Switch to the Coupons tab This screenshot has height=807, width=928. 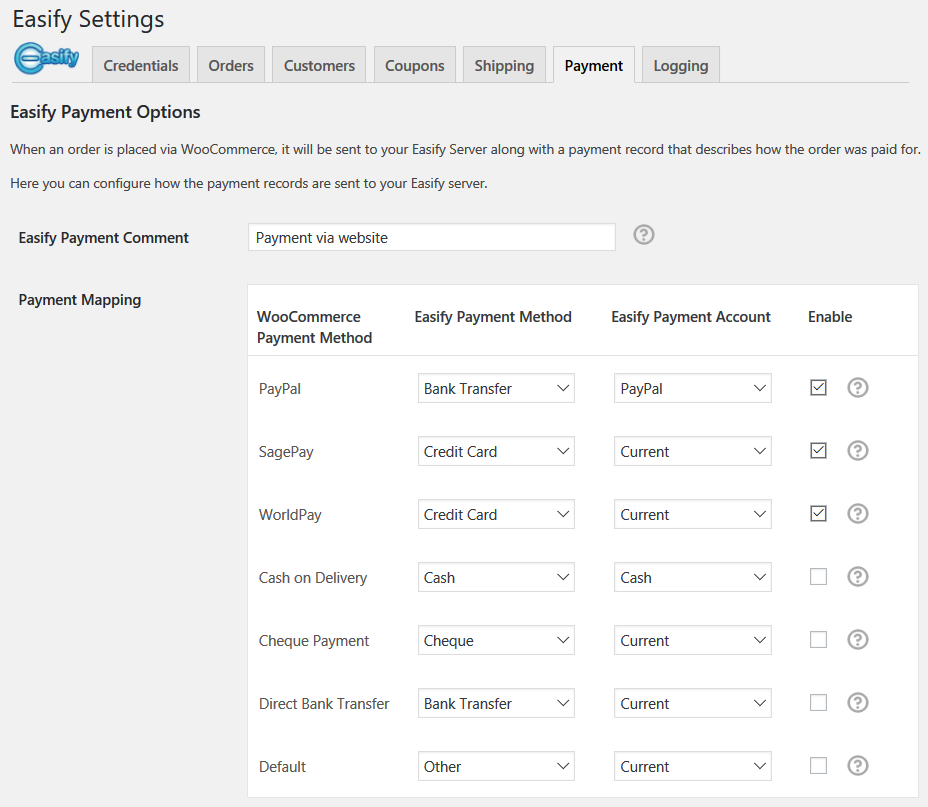(x=415, y=65)
